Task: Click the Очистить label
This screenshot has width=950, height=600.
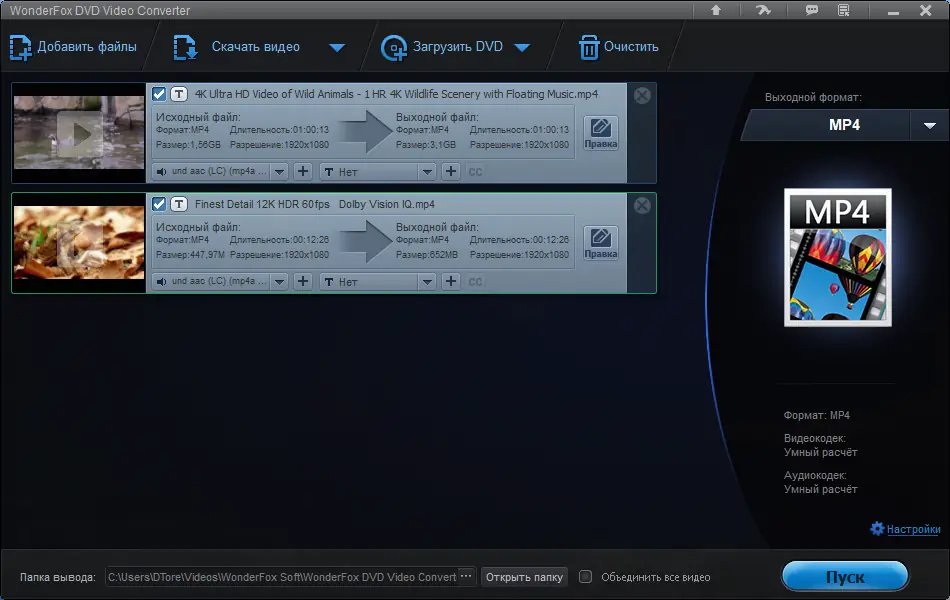Action: 631,47
